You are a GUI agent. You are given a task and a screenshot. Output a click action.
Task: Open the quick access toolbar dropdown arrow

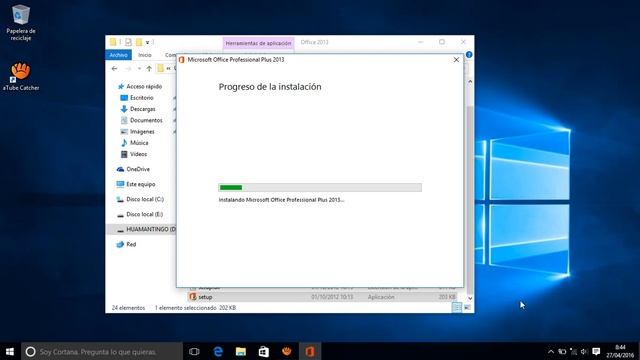147,42
